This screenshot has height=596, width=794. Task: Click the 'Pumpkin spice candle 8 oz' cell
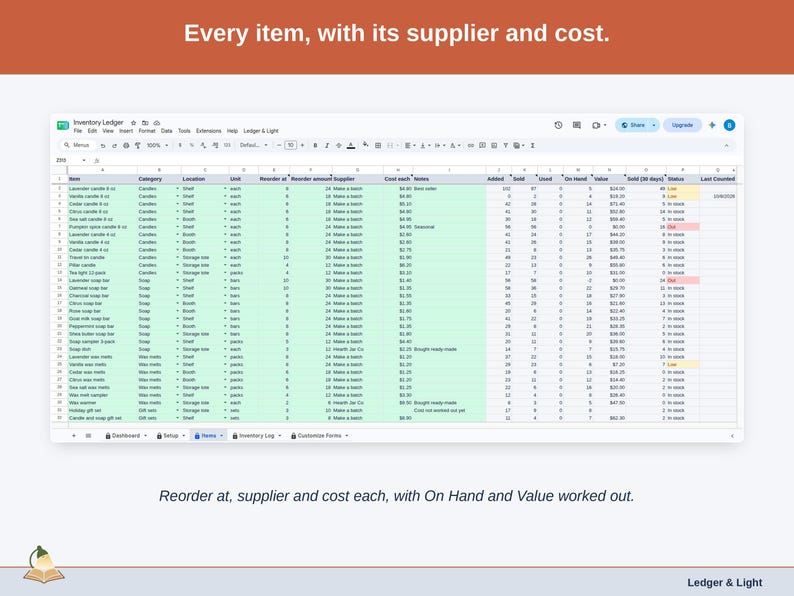click(102, 227)
